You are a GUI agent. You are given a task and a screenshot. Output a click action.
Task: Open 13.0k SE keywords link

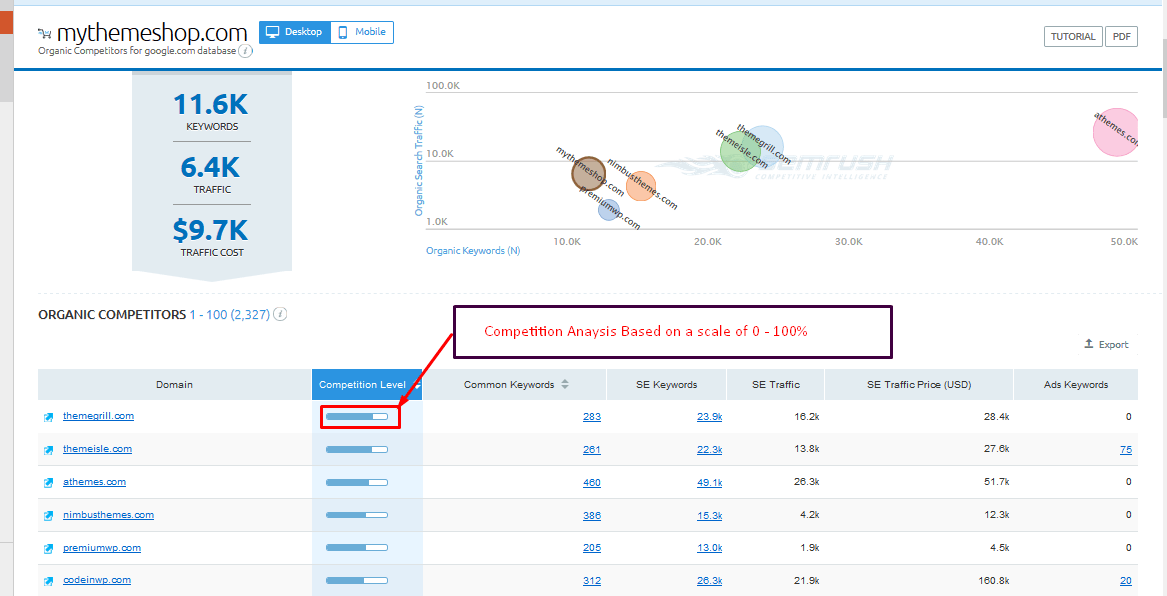(709, 548)
